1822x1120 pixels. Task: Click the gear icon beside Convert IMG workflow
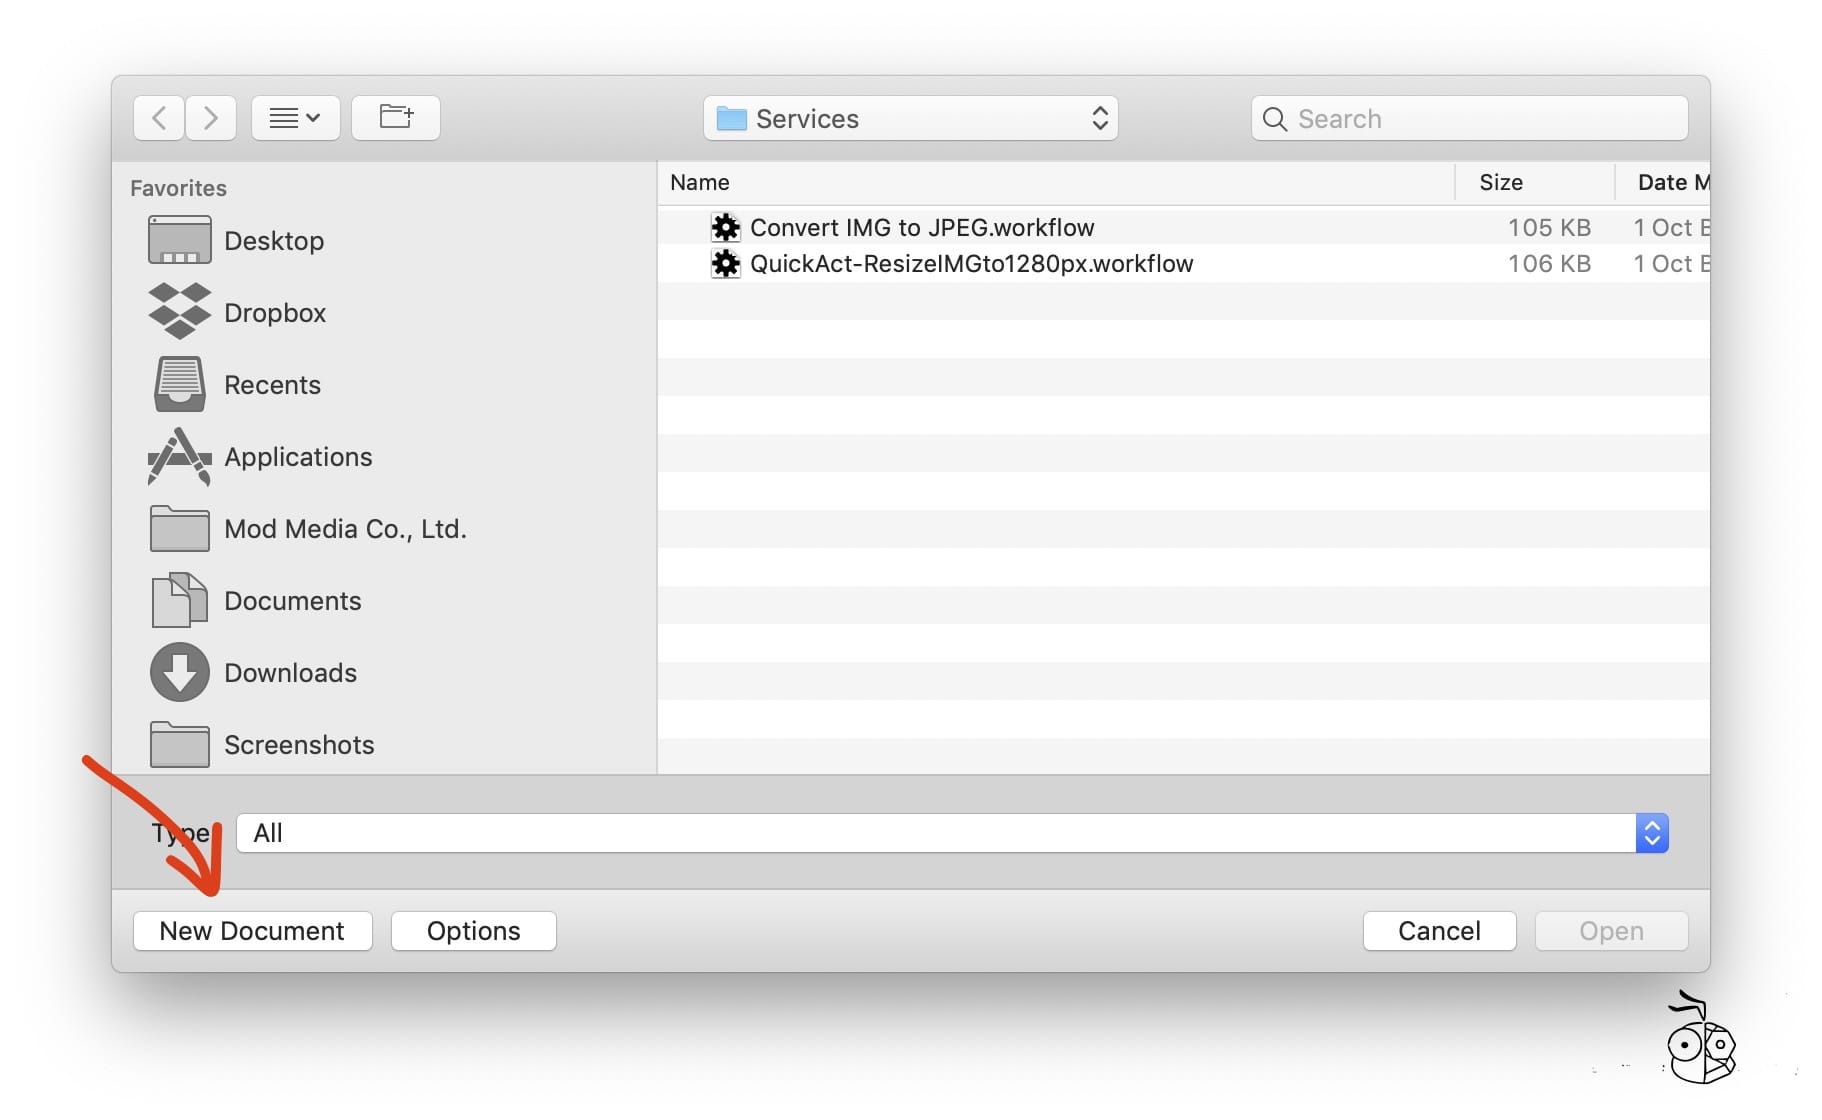point(725,227)
